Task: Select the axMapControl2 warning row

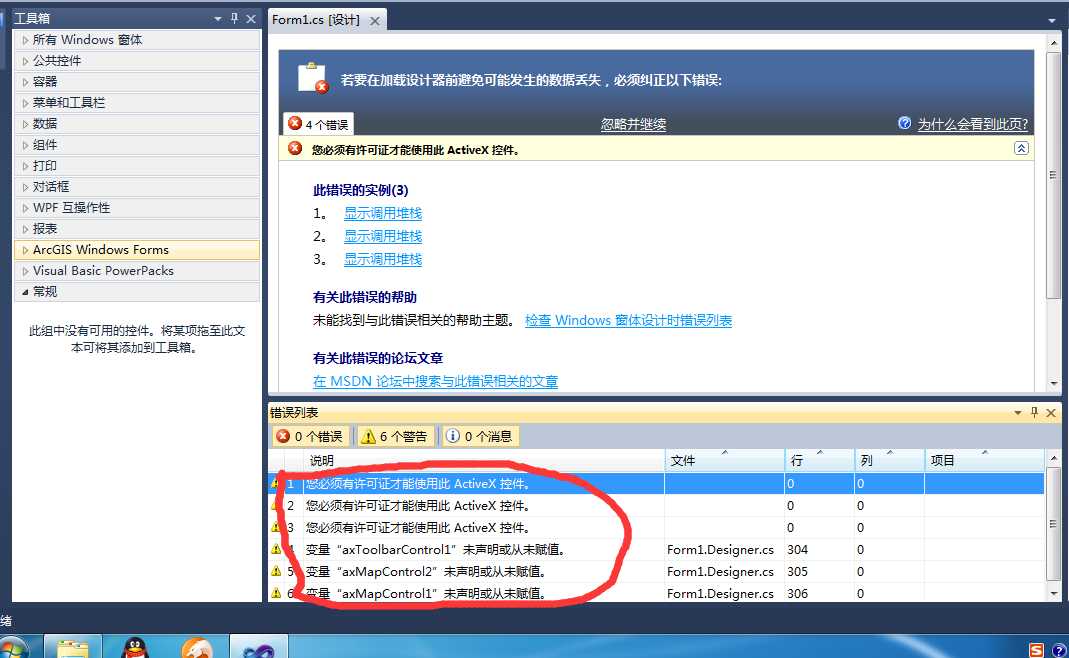Action: click(657, 571)
